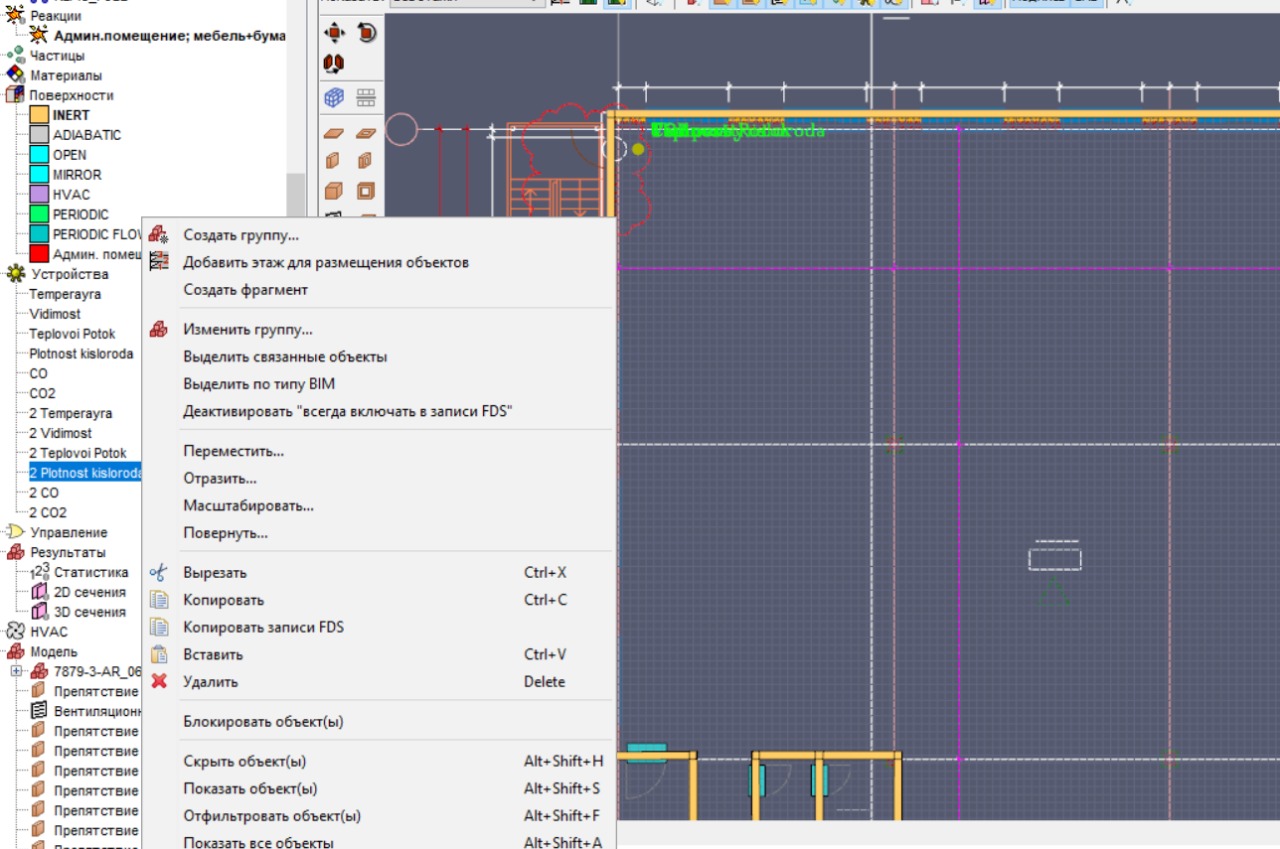
Task: Click the Модель node icon
Action: point(15,651)
